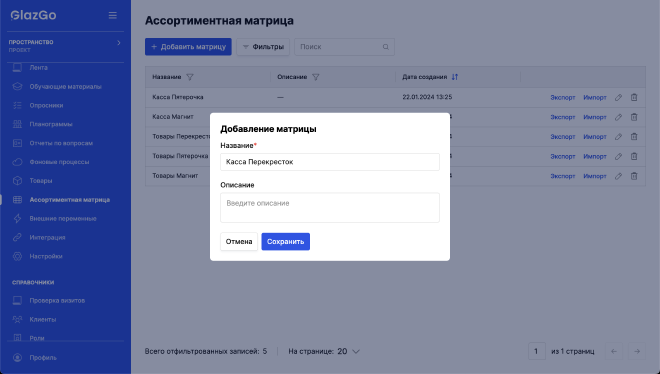
Task: Go to previous page arrow
Action: coord(614,351)
